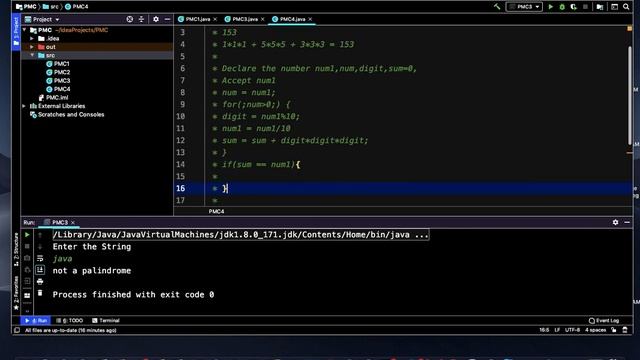Hide the Project tool window

click(x=167, y=19)
